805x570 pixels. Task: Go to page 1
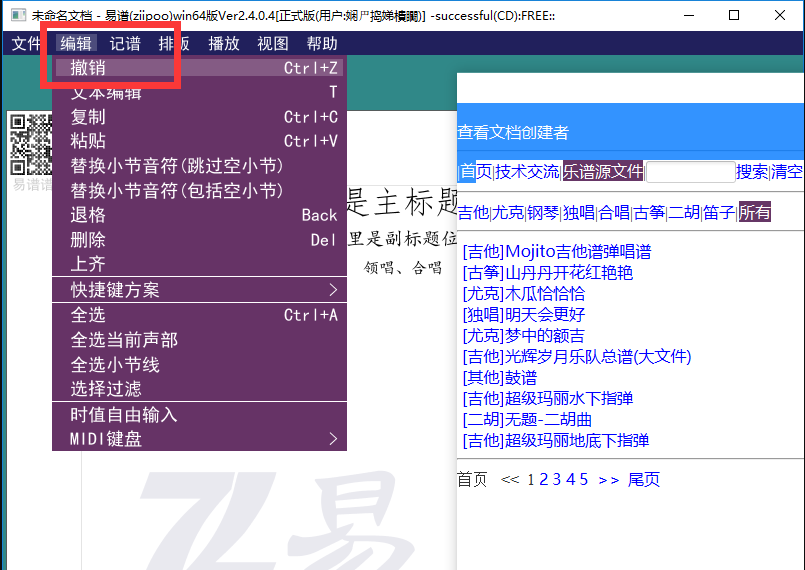tap(531, 479)
